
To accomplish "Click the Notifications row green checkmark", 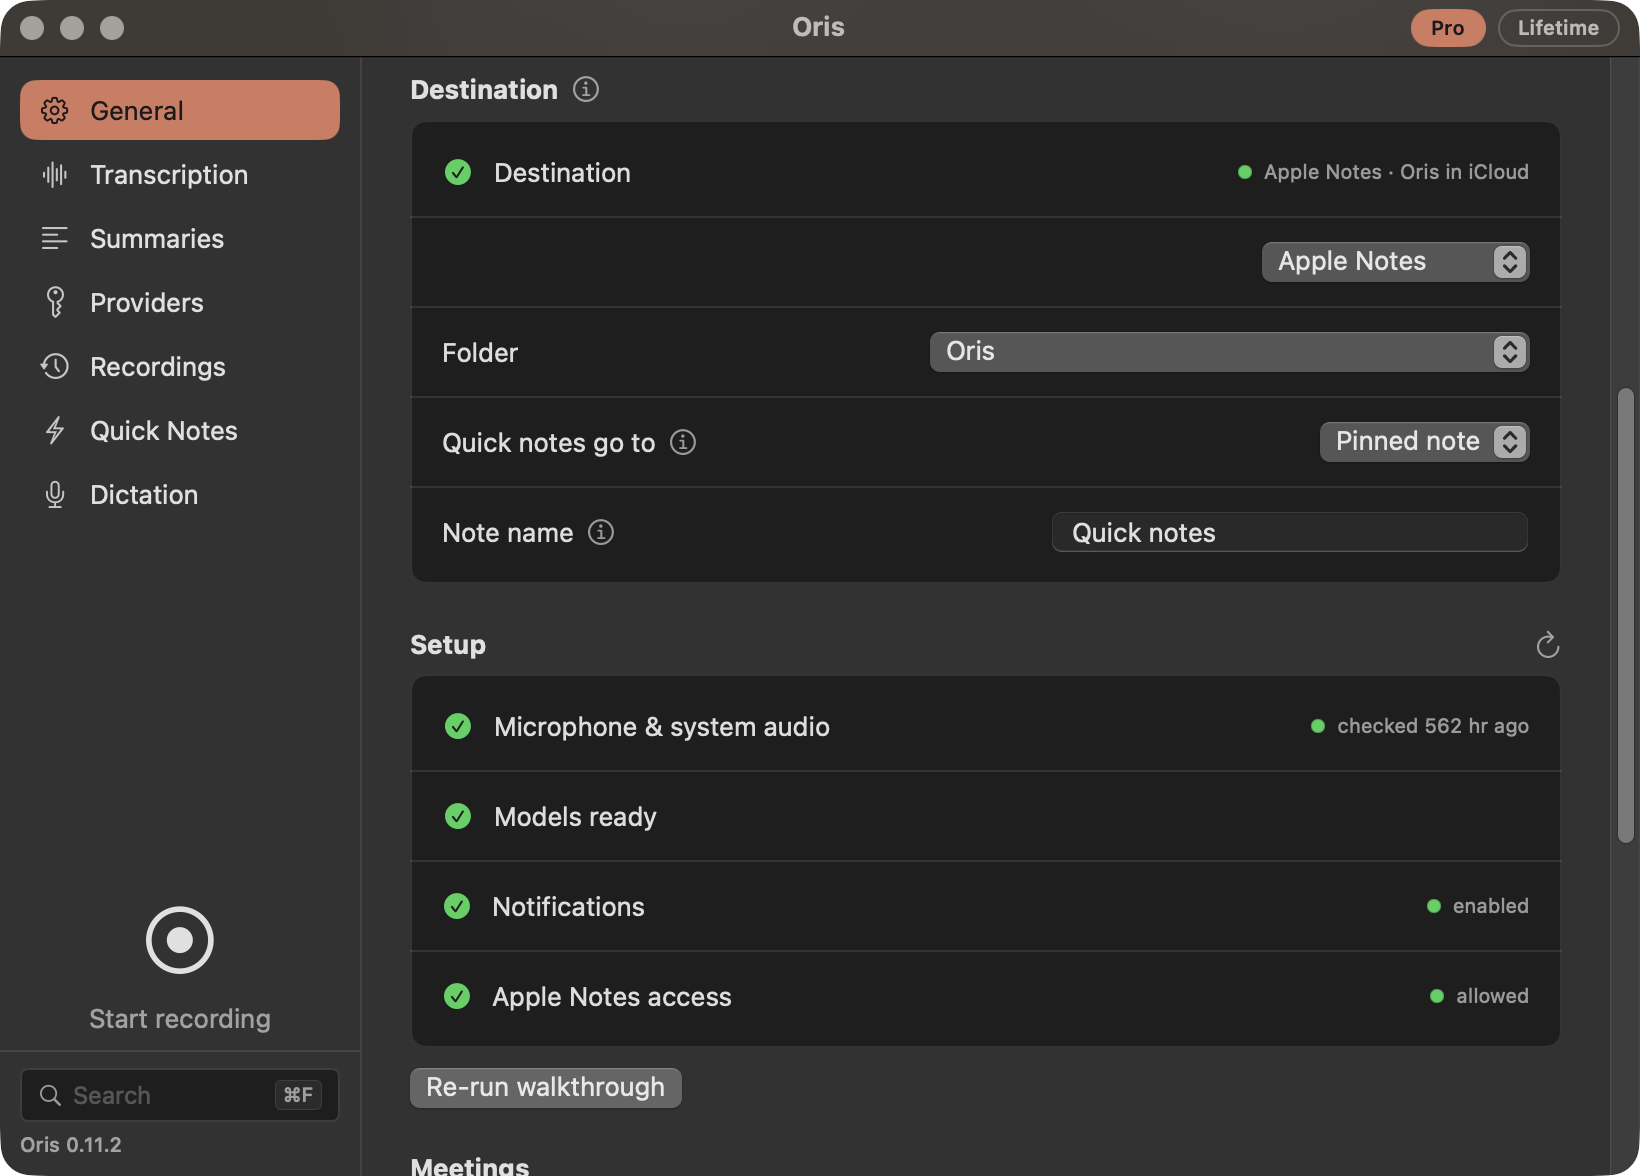I will pyautogui.click(x=457, y=906).
